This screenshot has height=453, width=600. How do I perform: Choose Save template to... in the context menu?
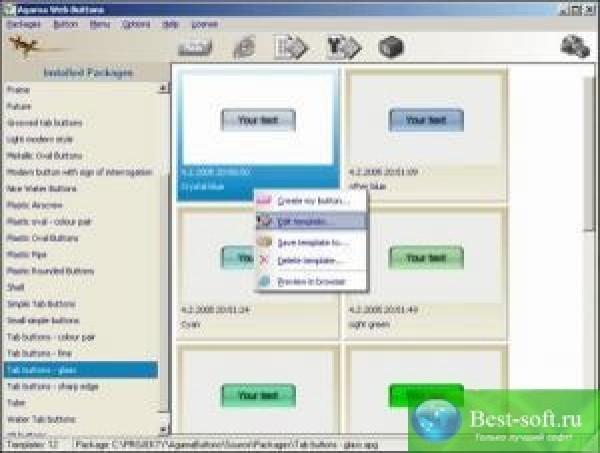(x=311, y=242)
